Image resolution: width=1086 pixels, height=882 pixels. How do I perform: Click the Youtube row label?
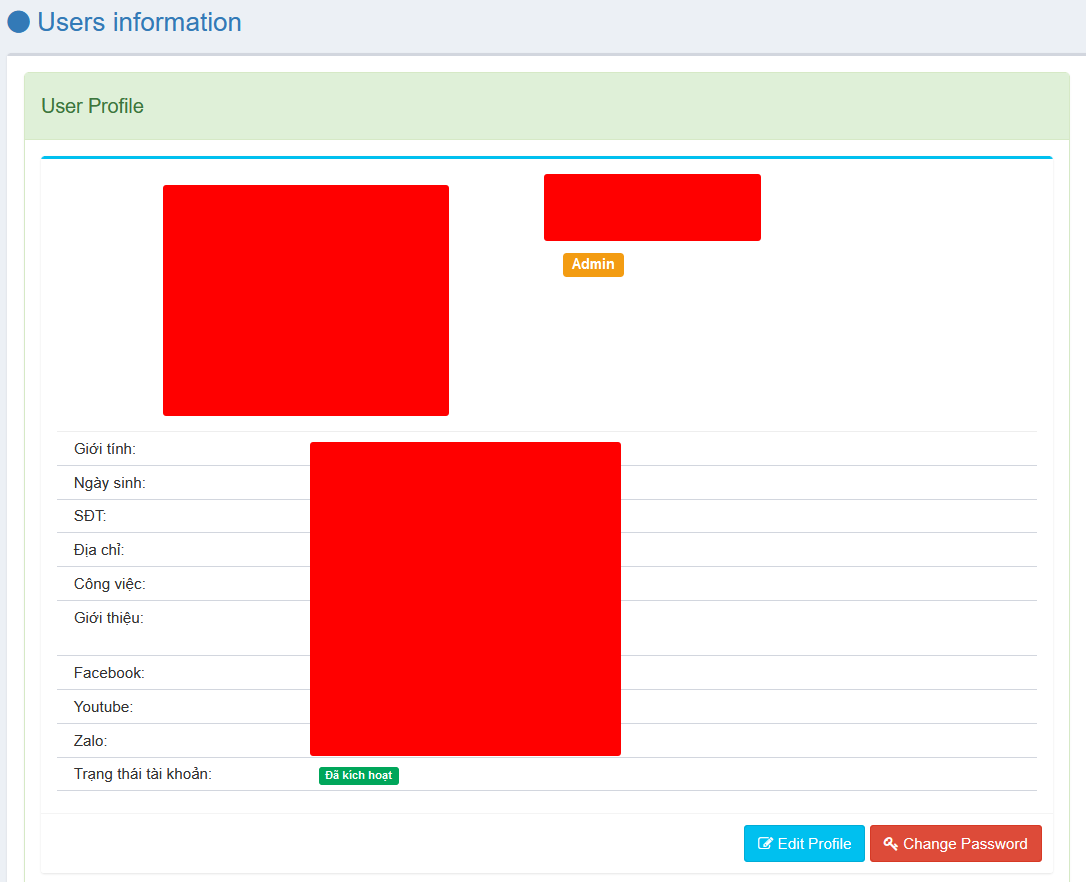[100, 706]
